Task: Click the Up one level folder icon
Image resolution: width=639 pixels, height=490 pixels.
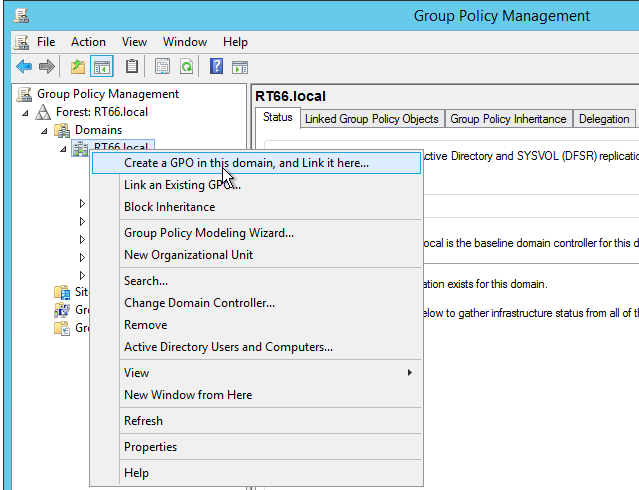Action: (x=77, y=66)
